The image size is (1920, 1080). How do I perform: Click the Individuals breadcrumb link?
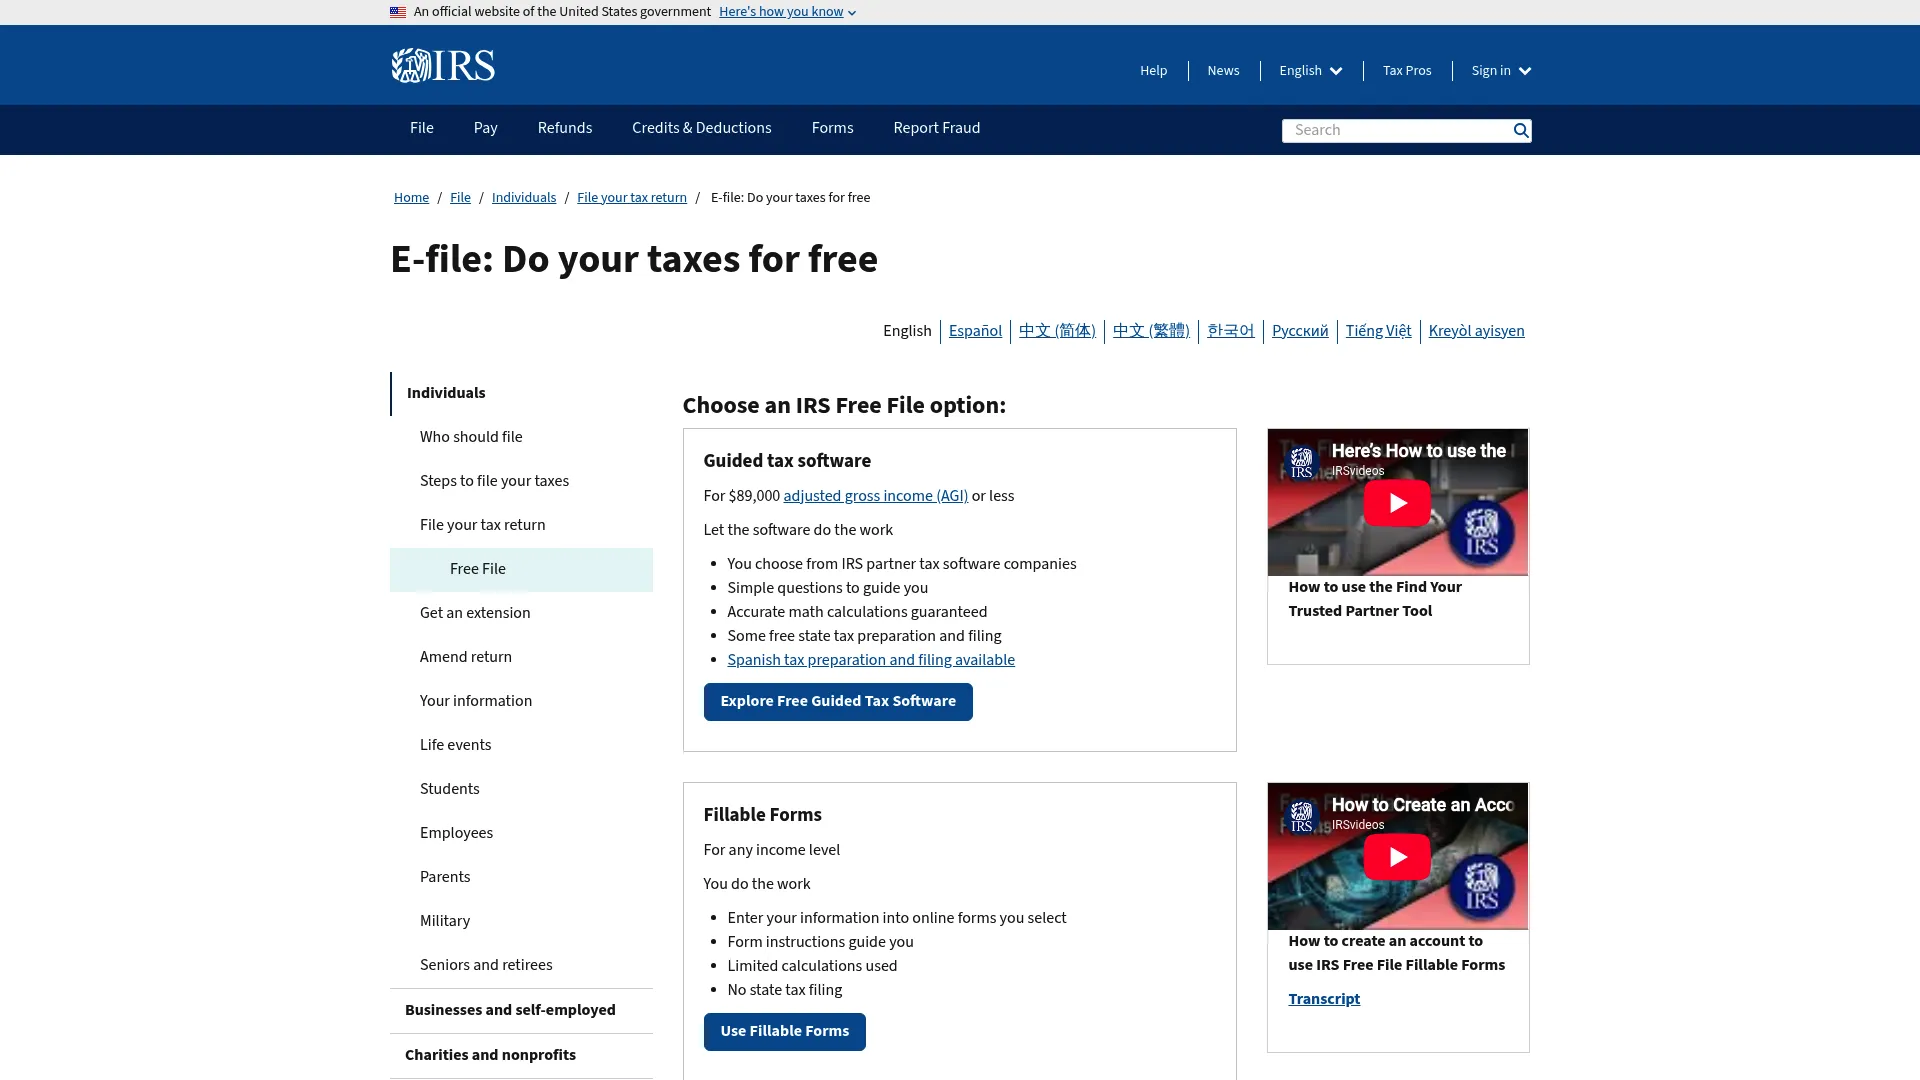[x=524, y=198]
